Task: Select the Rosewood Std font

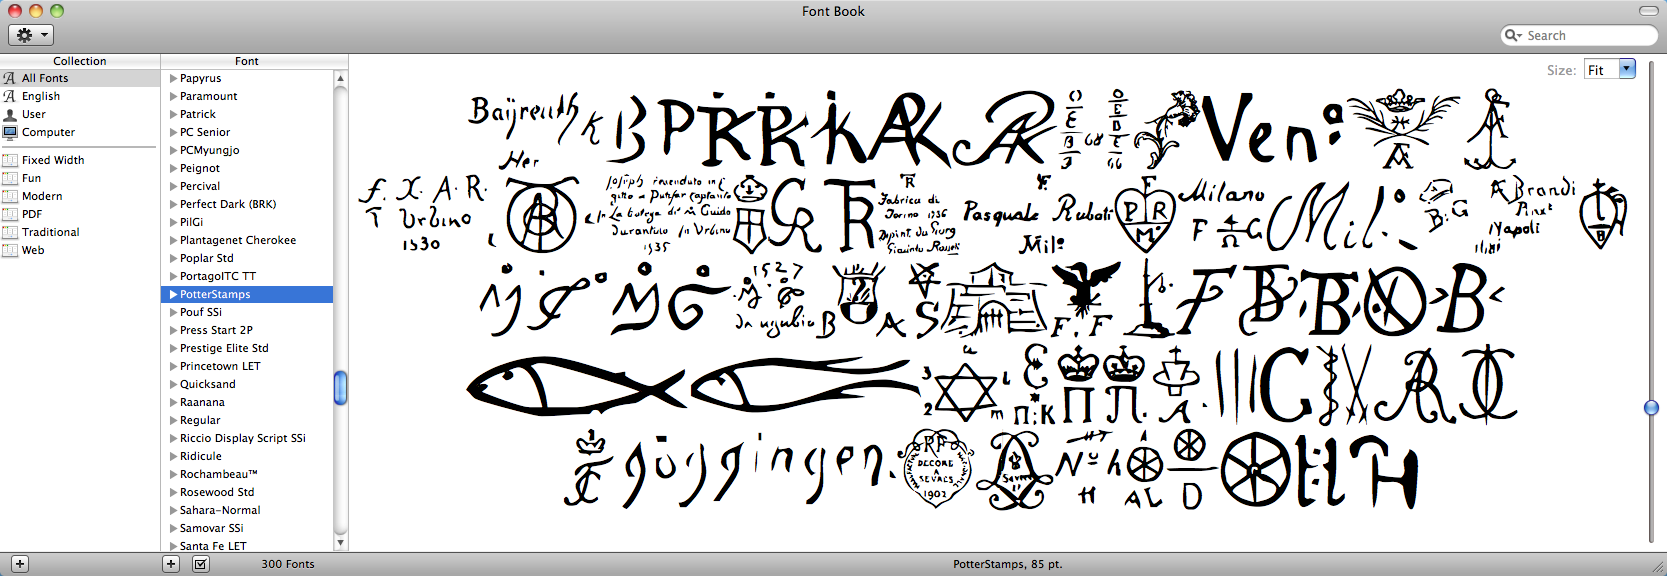Action: tap(217, 492)
